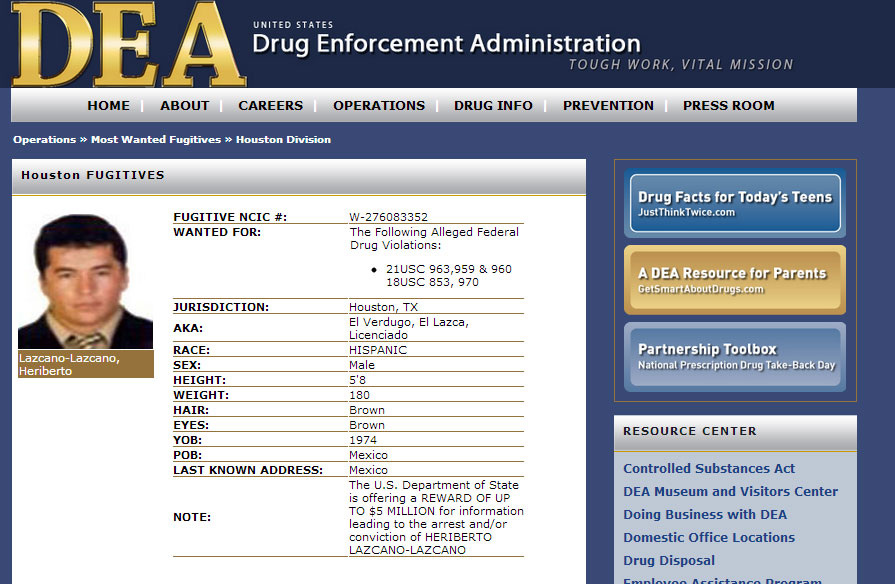The height and width of the screenshot is (584, 895).
Task: Click the race value HISPANIC
Action: (x=378, y=350)
